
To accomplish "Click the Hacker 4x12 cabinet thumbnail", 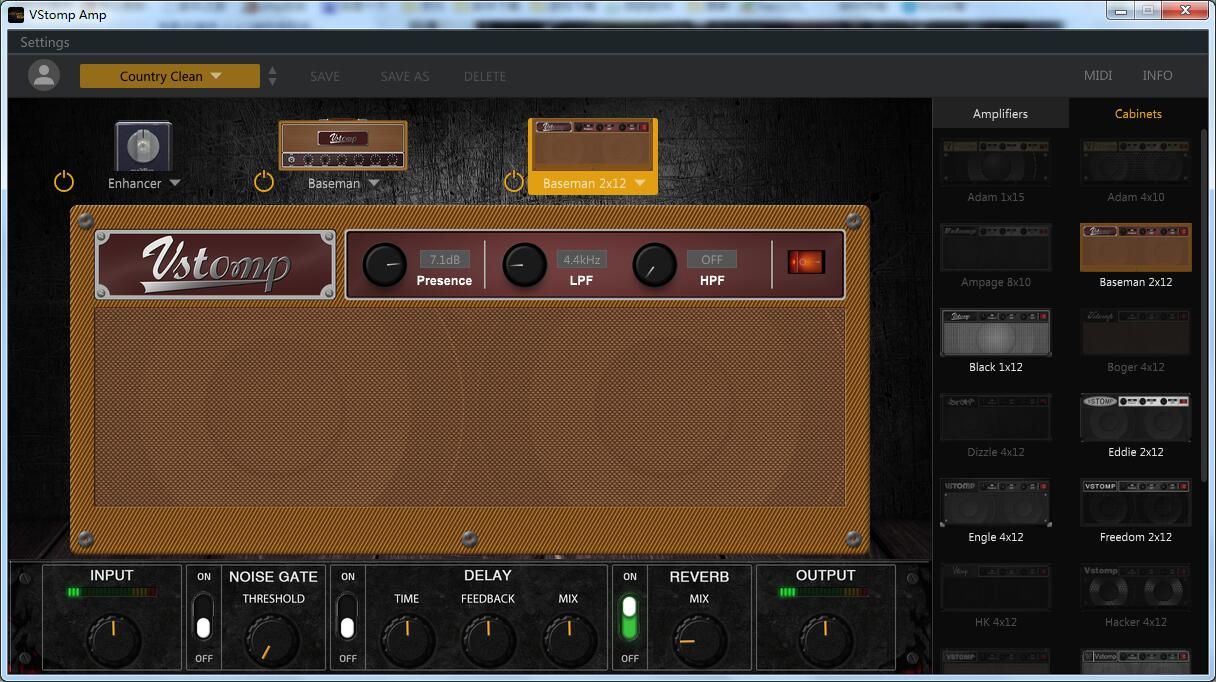I will pos(1135,588).
